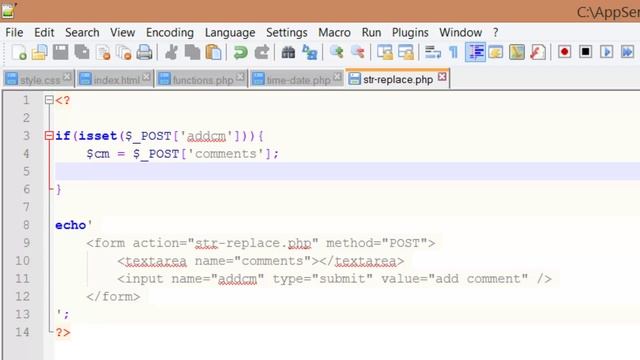Open the Edit menu
Viewport: 640px width, 360px height.
[44, 32]
